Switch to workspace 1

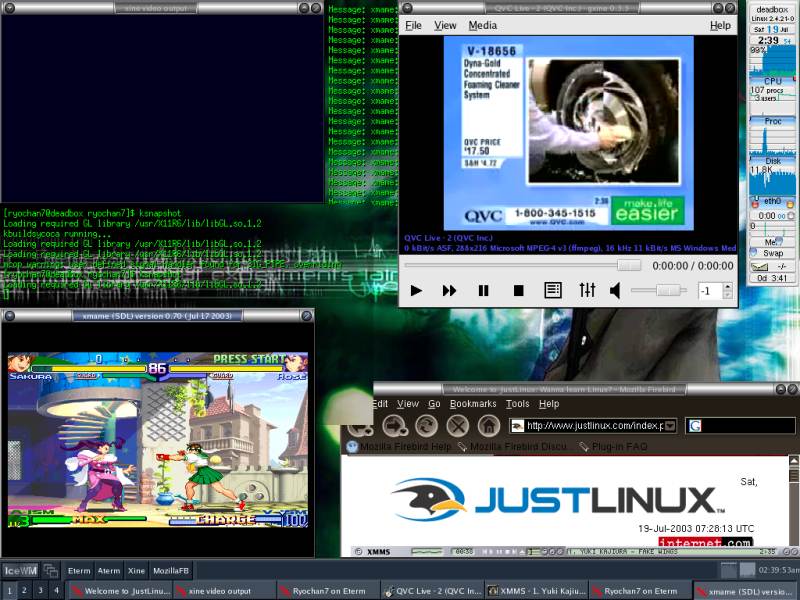tap(8, 590)
